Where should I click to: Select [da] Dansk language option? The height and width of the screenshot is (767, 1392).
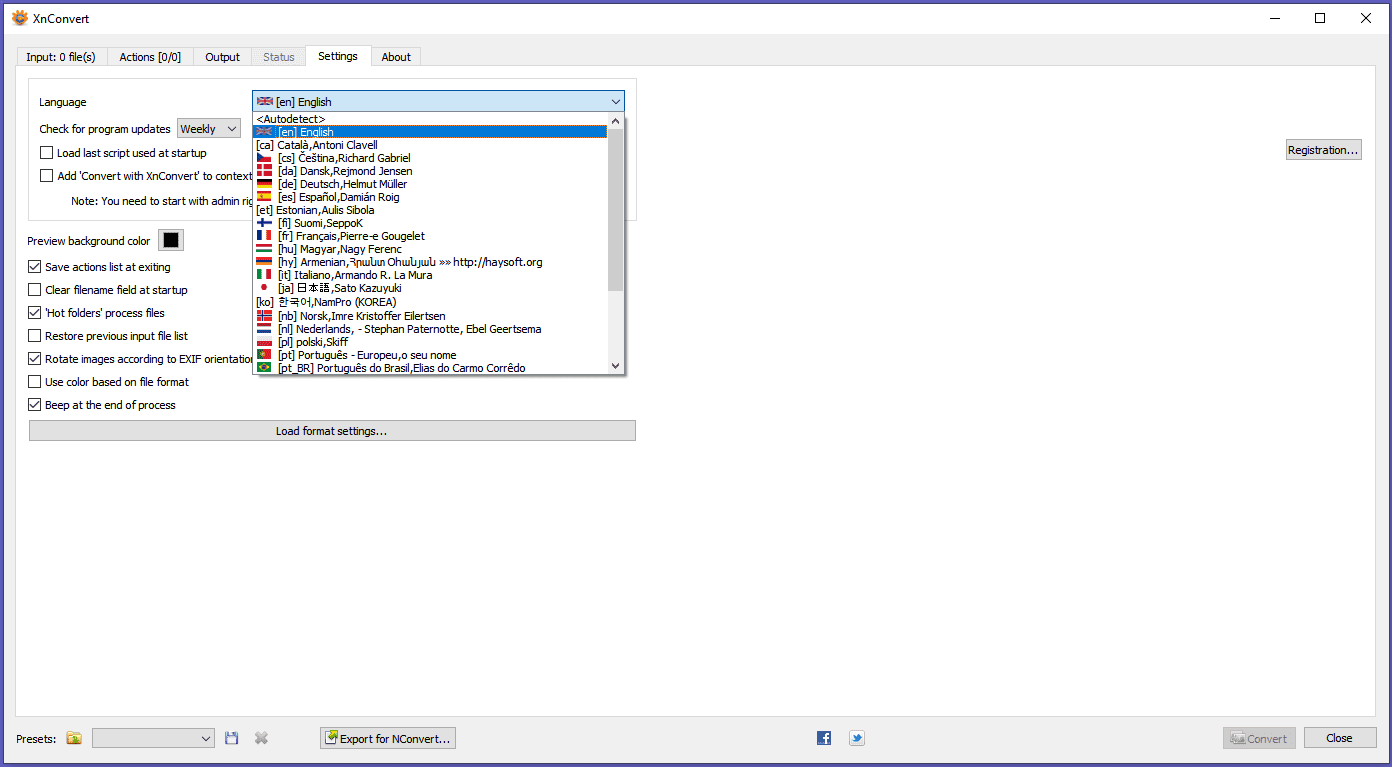(x=430, y=171)
